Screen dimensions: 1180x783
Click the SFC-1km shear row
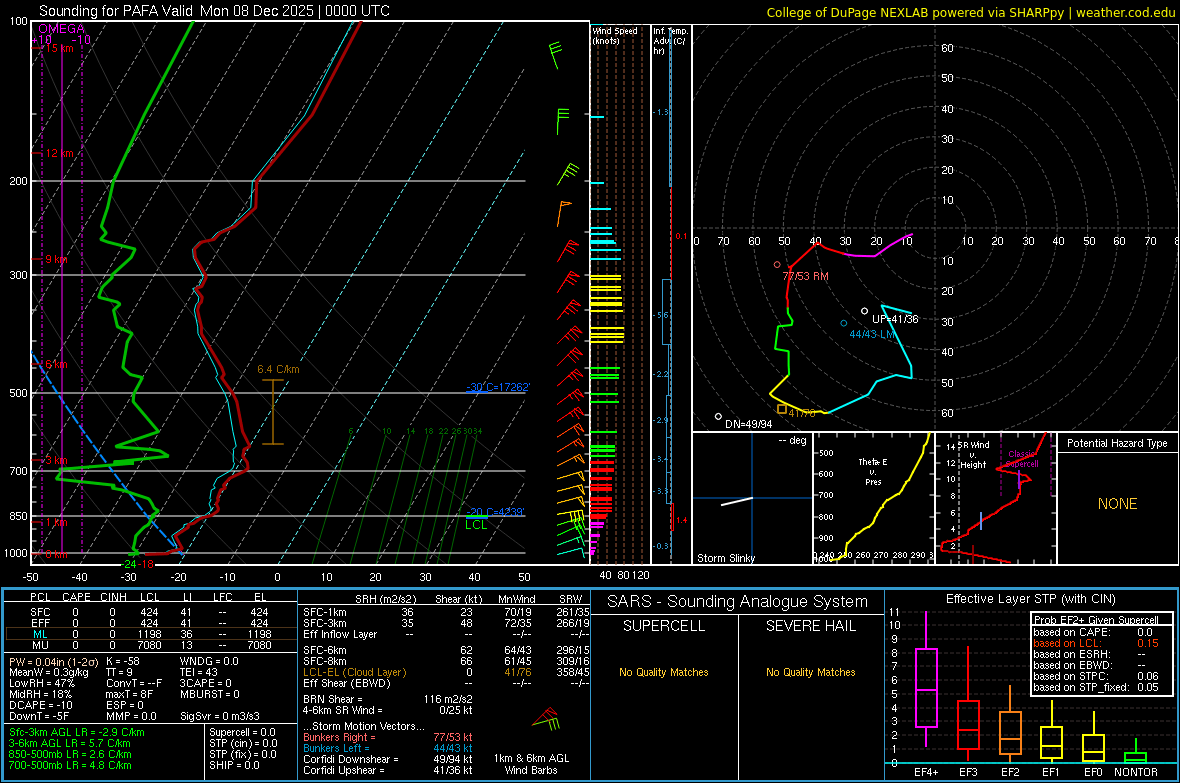click(446, 612)
